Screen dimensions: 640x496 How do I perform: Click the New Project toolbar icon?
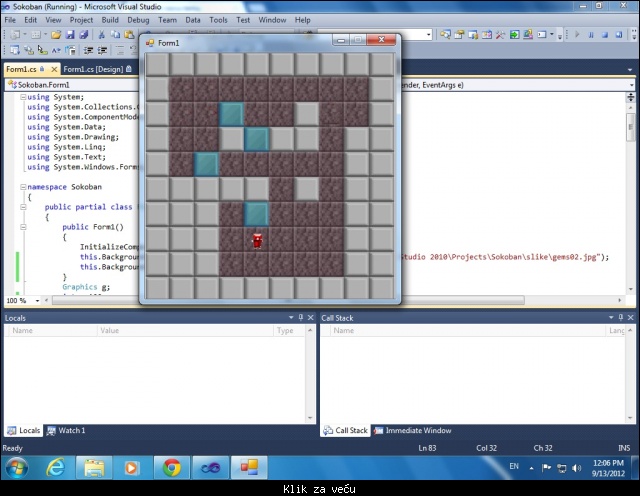tap(15, 35)
